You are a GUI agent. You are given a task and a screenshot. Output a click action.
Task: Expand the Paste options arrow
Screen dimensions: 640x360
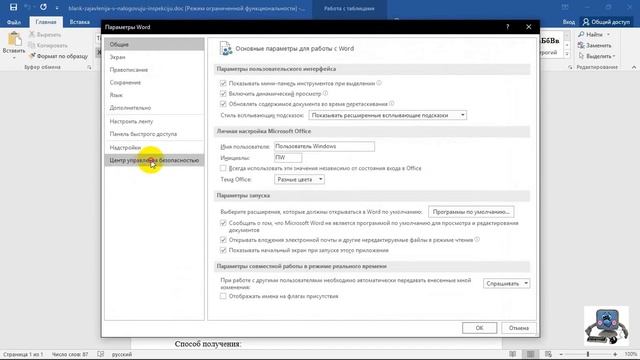[14, 58]
